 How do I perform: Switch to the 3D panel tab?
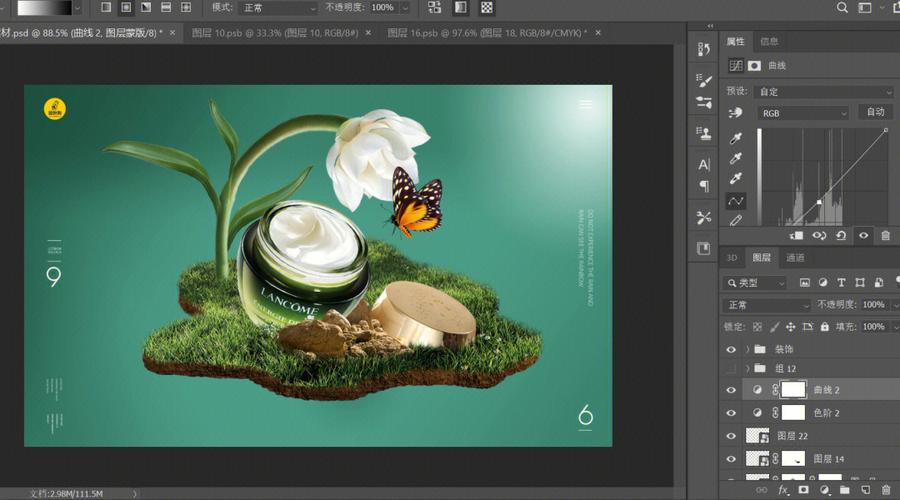tap(732, 258)
